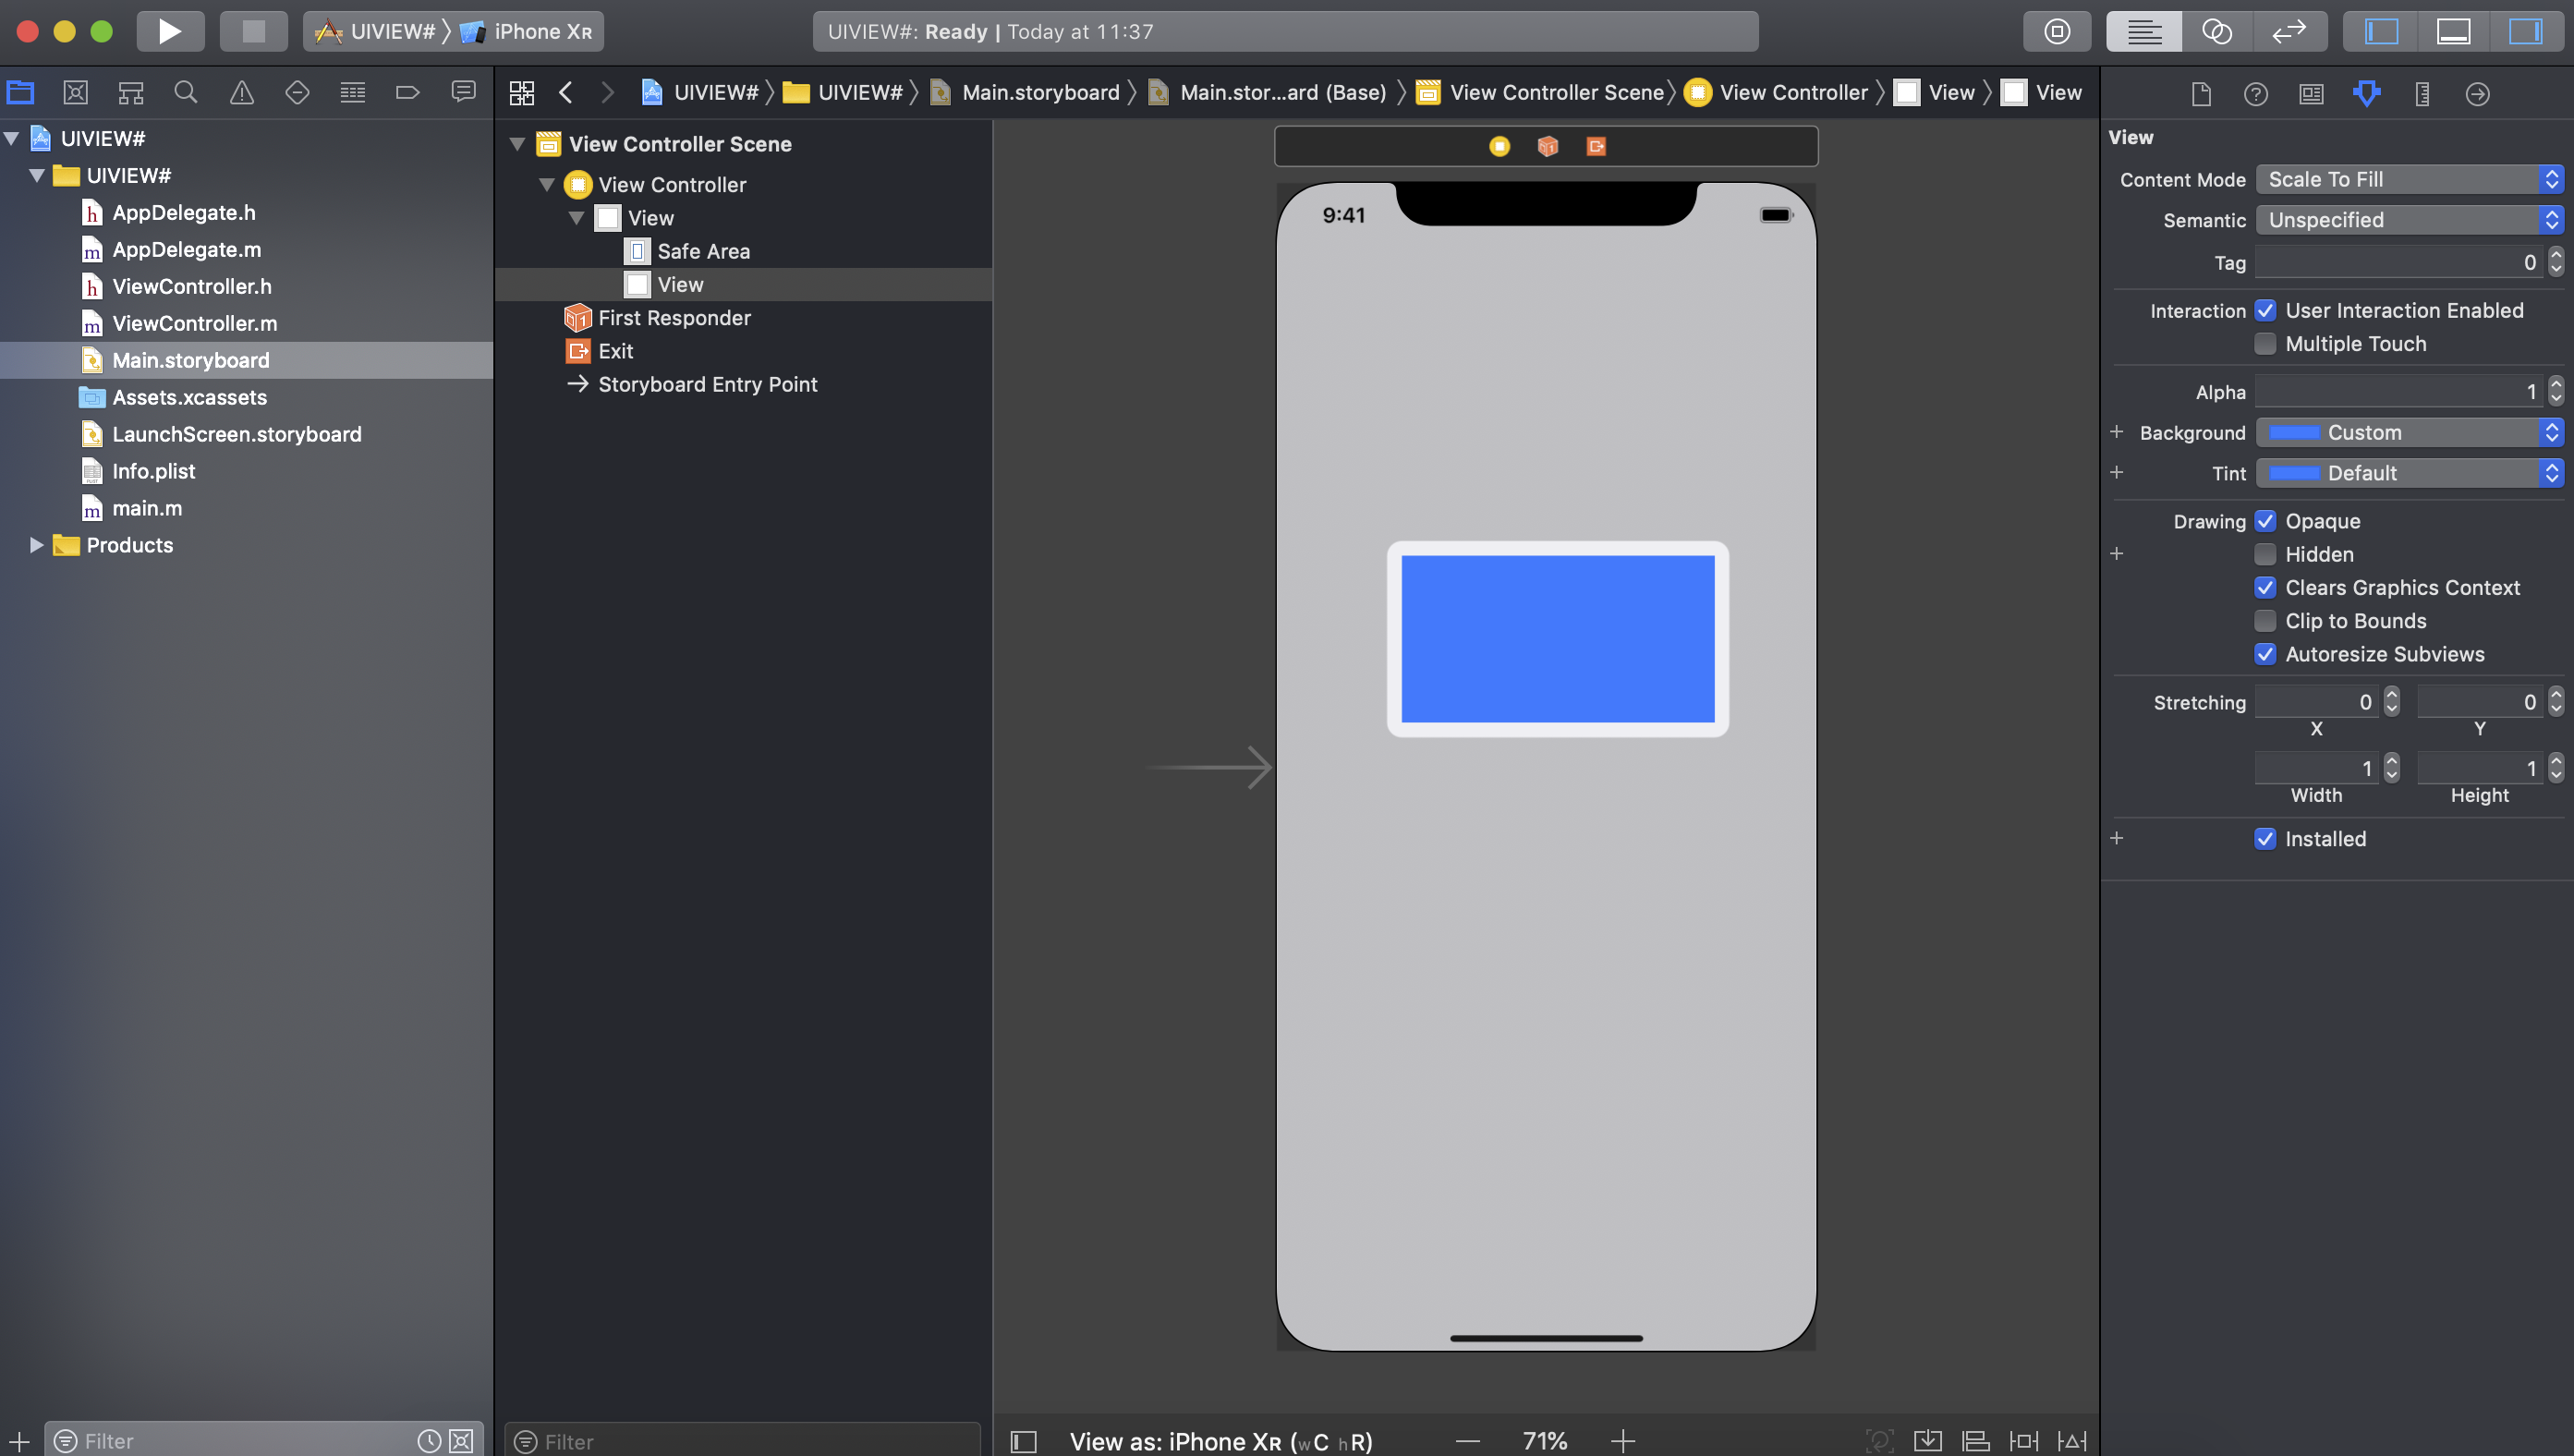This screenshot has height=1456, width=2574.
Task: Toggle Autoresize Subviews checkbox
Action: click(x=2265, y=654)
